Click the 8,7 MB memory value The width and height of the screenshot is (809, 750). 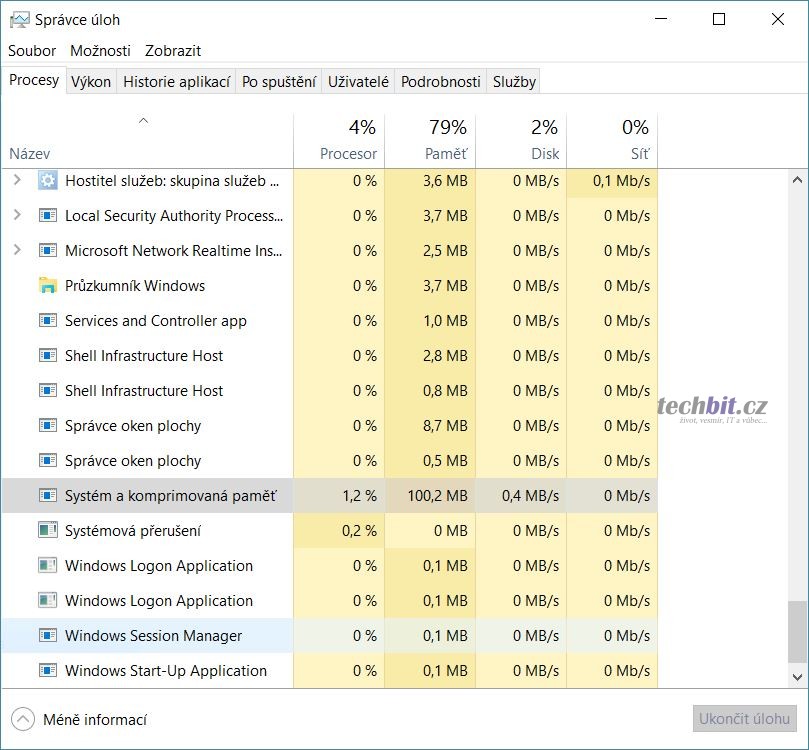[x=445, y=426]
